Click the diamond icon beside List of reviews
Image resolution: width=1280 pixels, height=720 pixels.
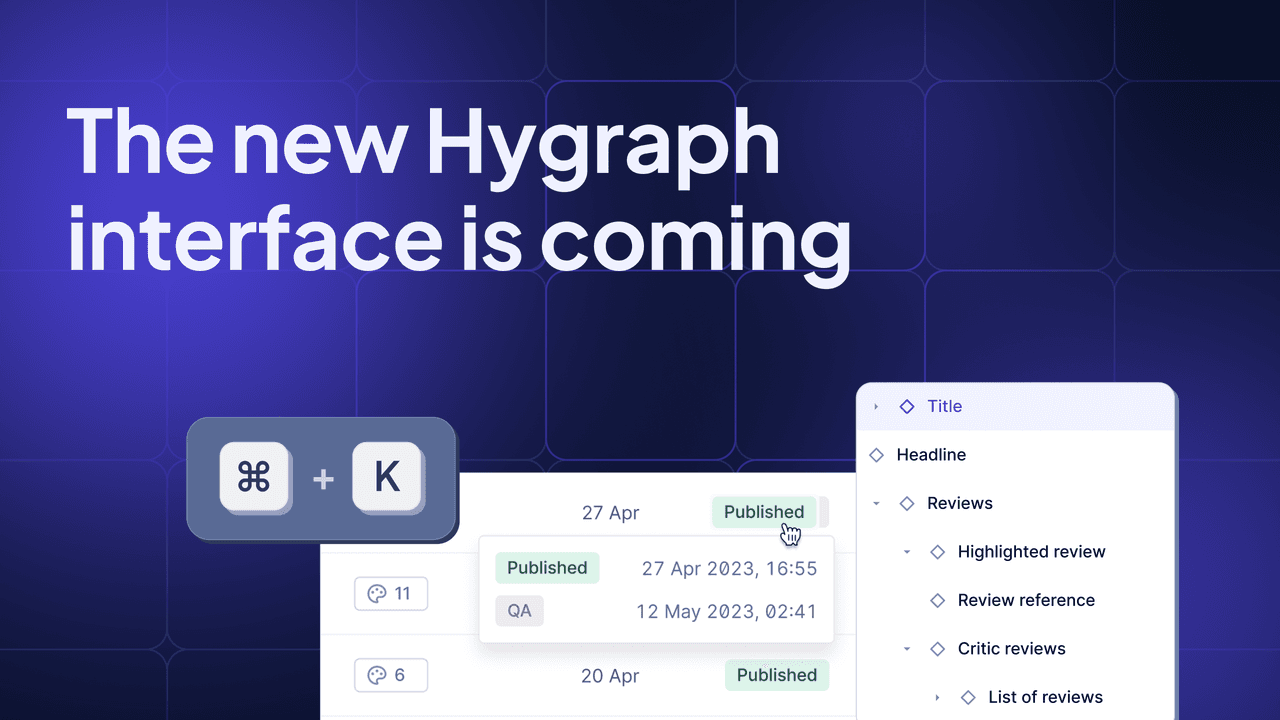(968, 697)
